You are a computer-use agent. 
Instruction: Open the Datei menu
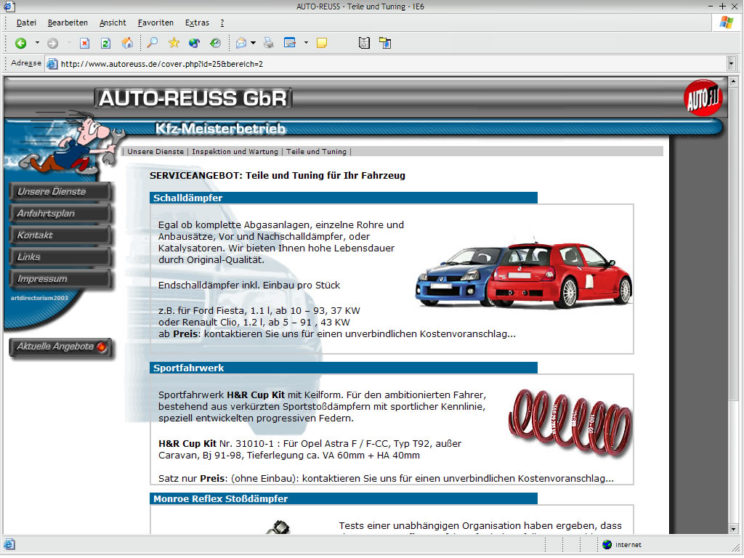26,23
